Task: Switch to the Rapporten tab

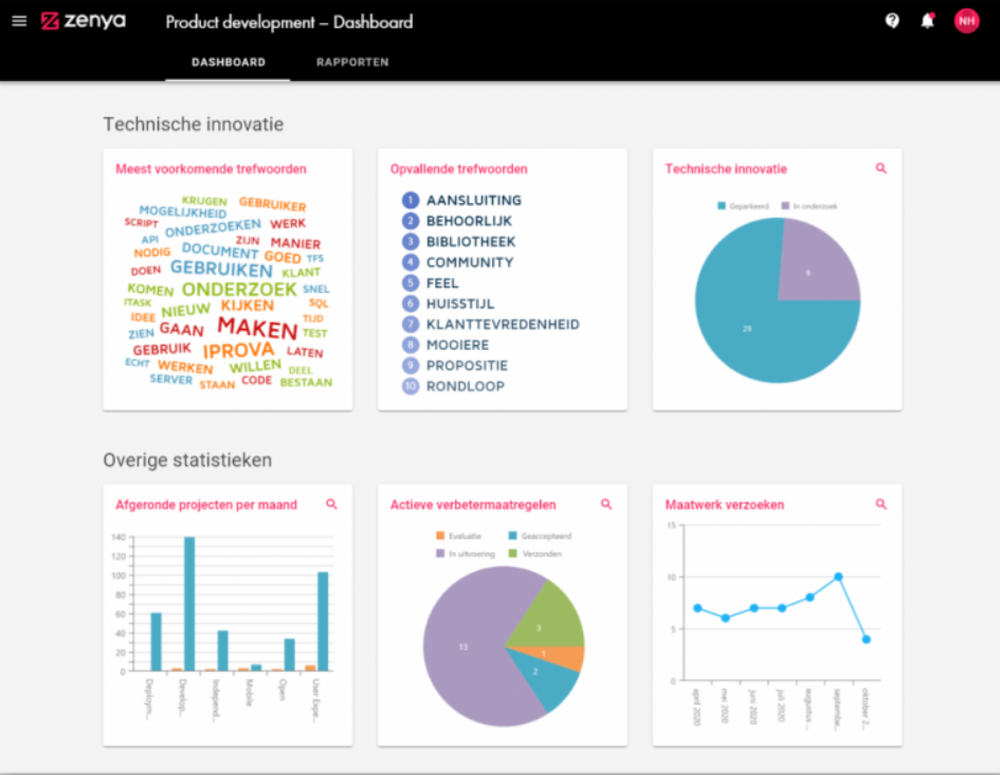Action: click(353, 62)
